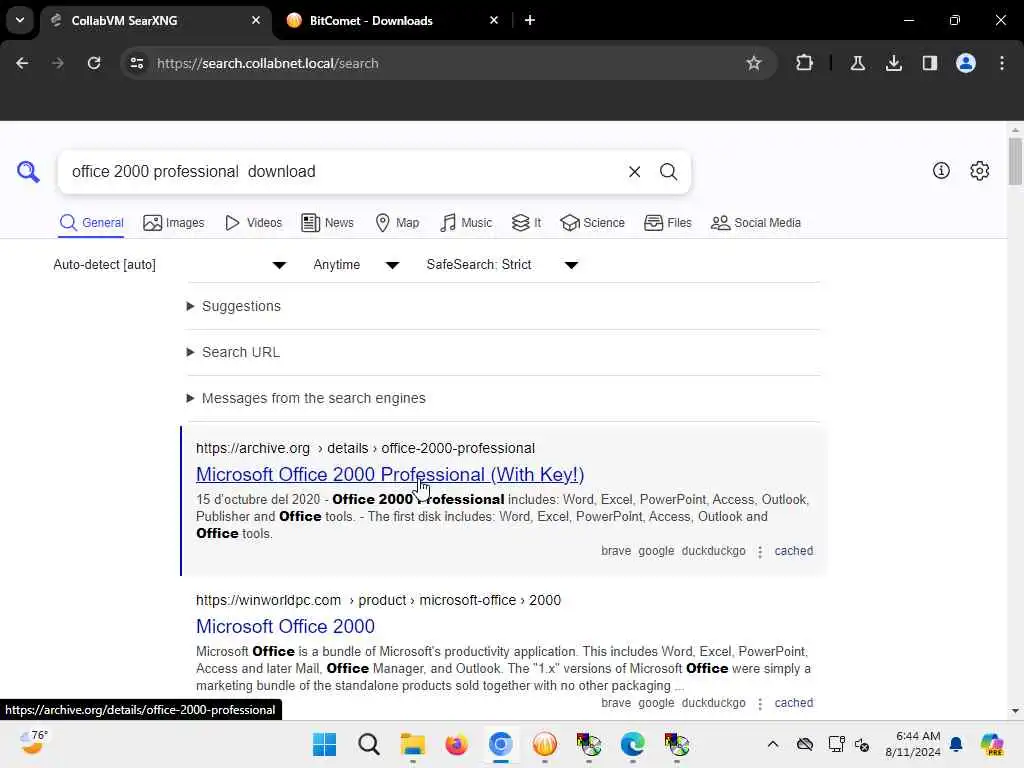Launch Firefox from the taskbar
Image resolution: width=1024 pixels, height=768 pixels.
(456, 744)
